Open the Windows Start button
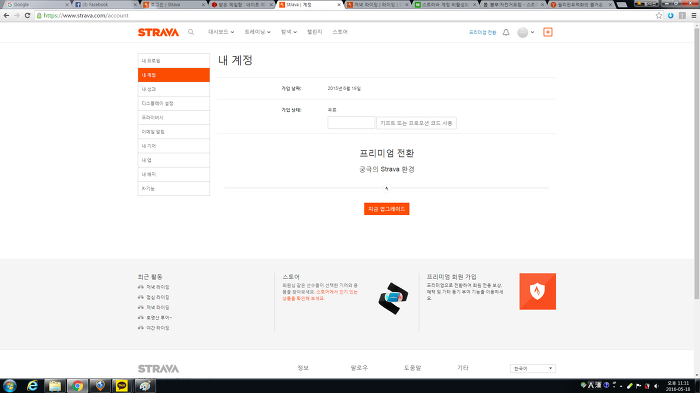 click(x=9, y=385)
